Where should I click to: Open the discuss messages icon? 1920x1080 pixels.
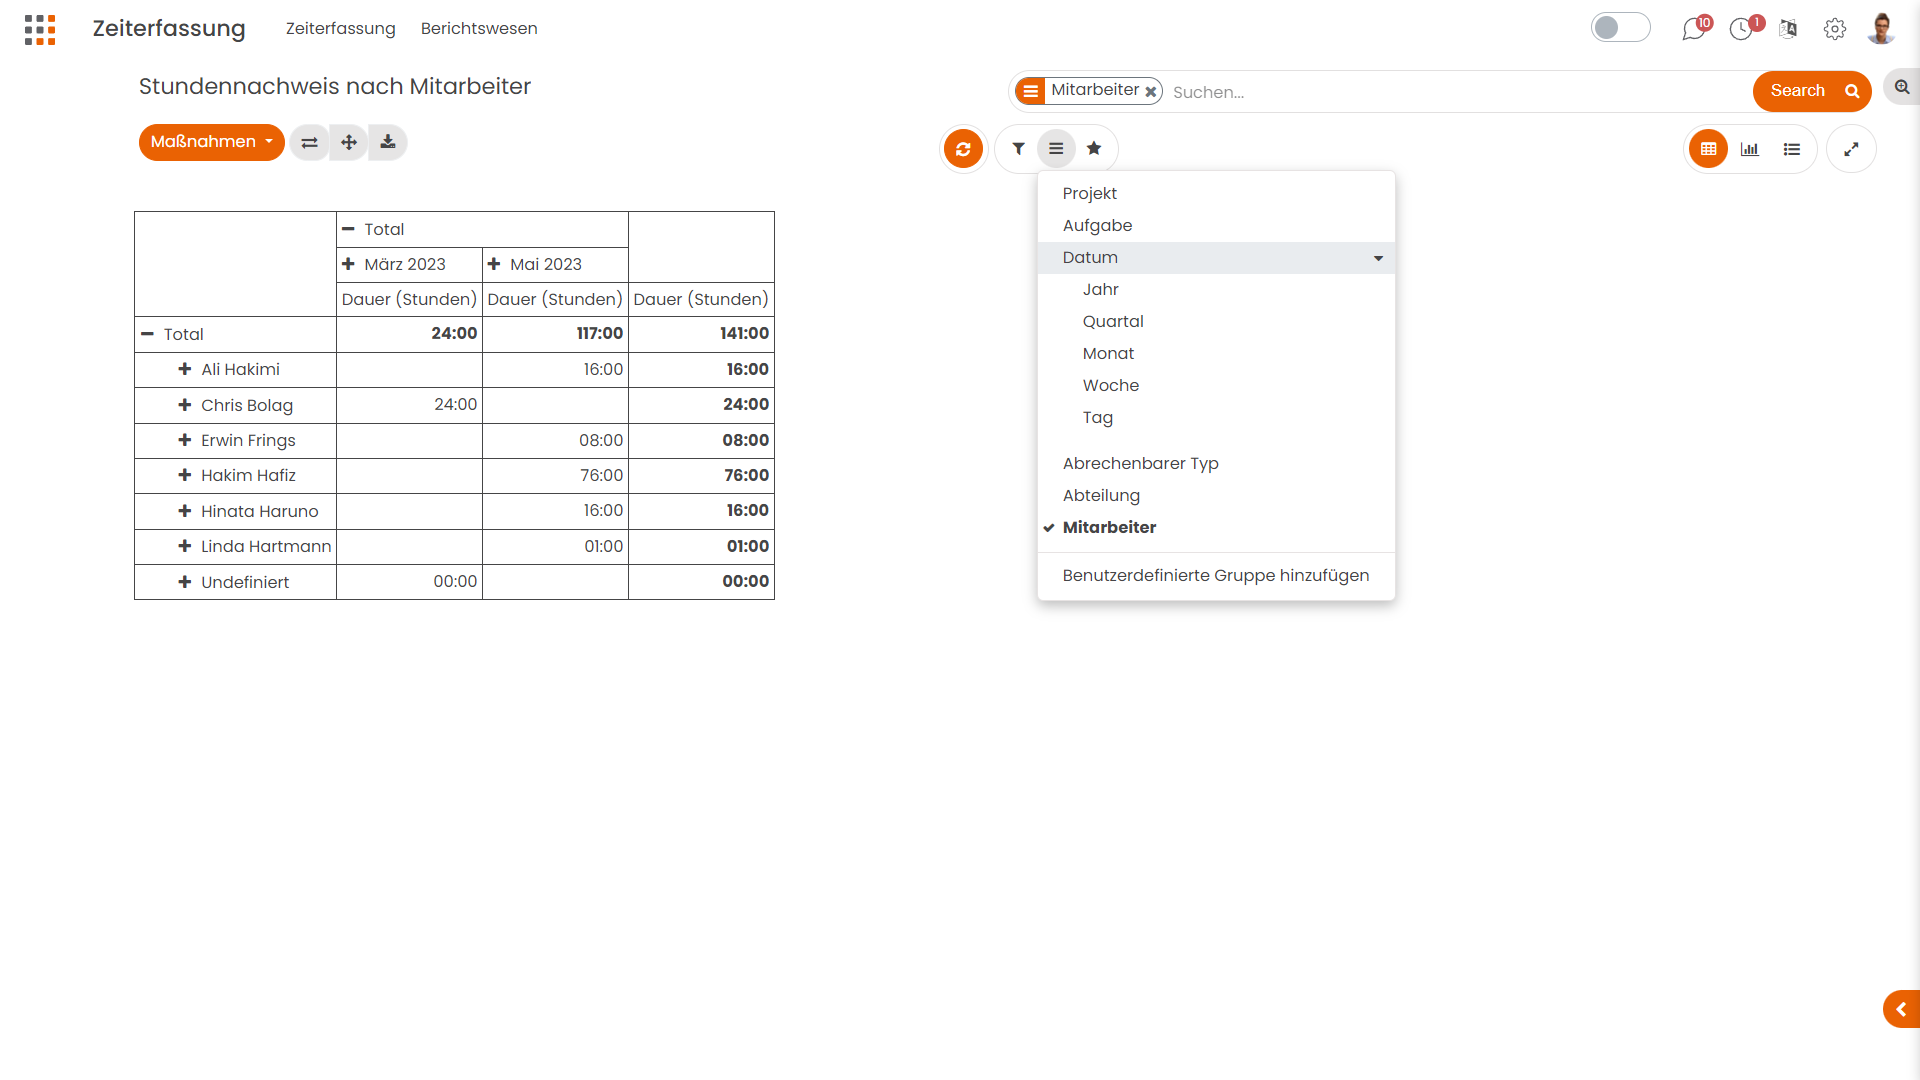pos(1693,29)
